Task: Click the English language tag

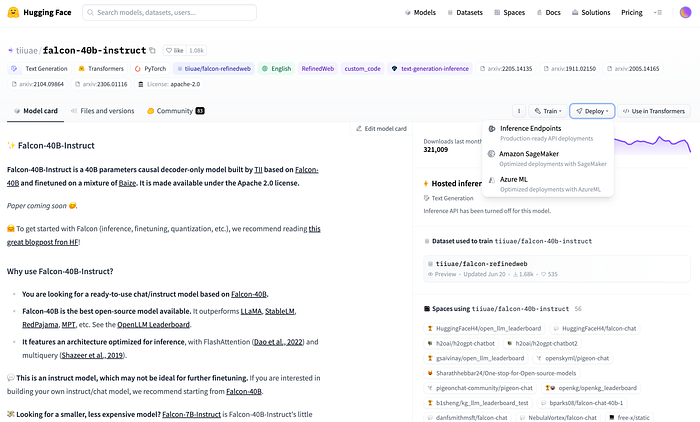Action: [x=276, y=69]
